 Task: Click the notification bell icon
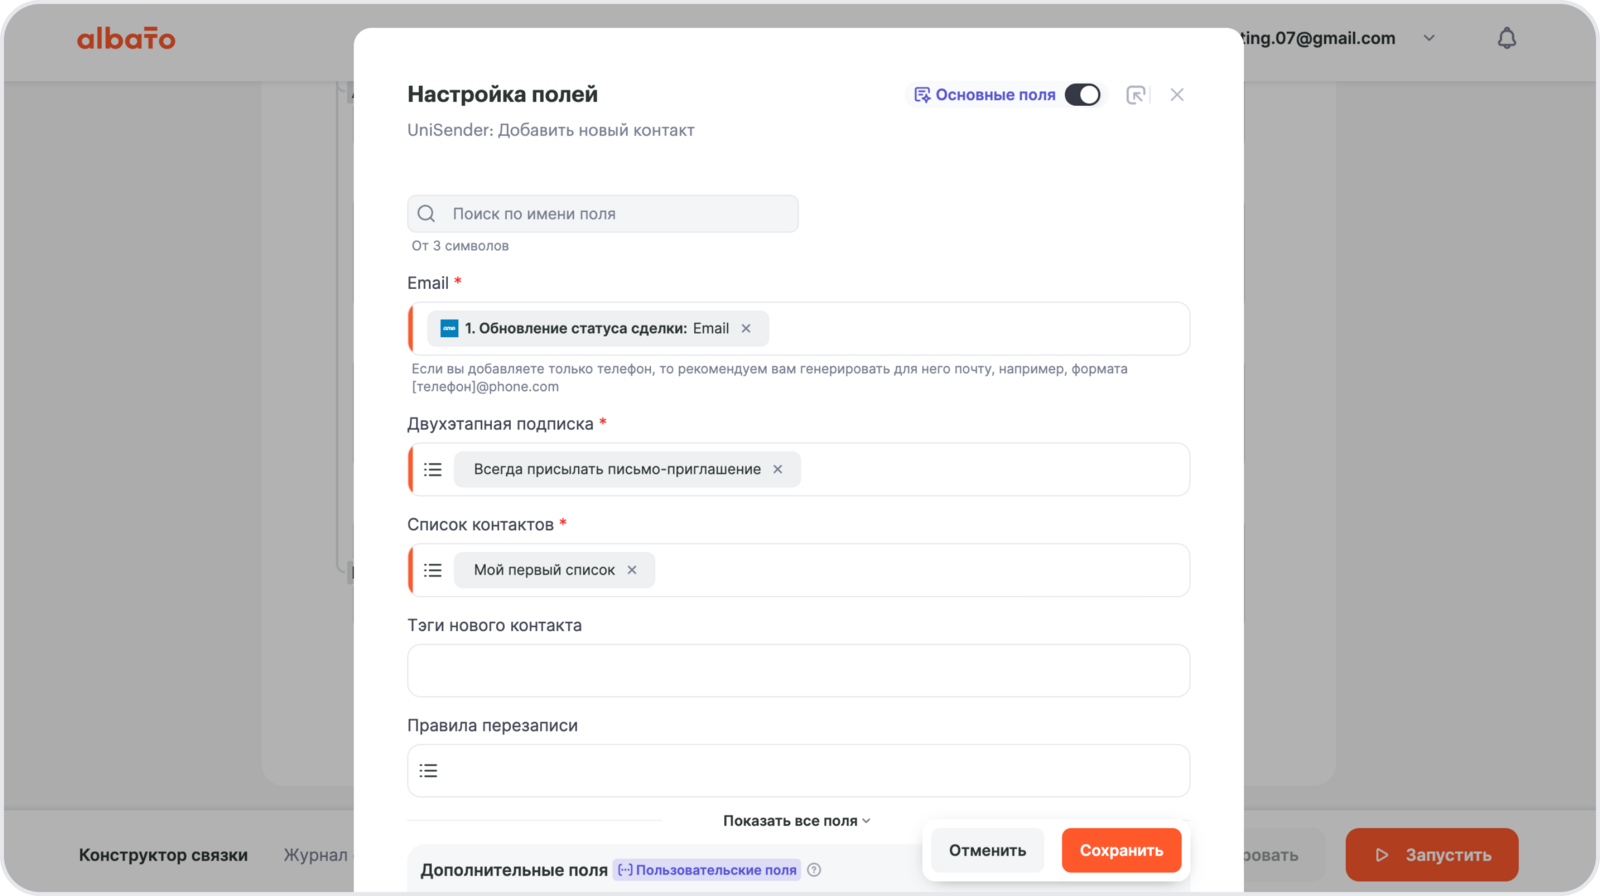click(x=1506, y=38)
